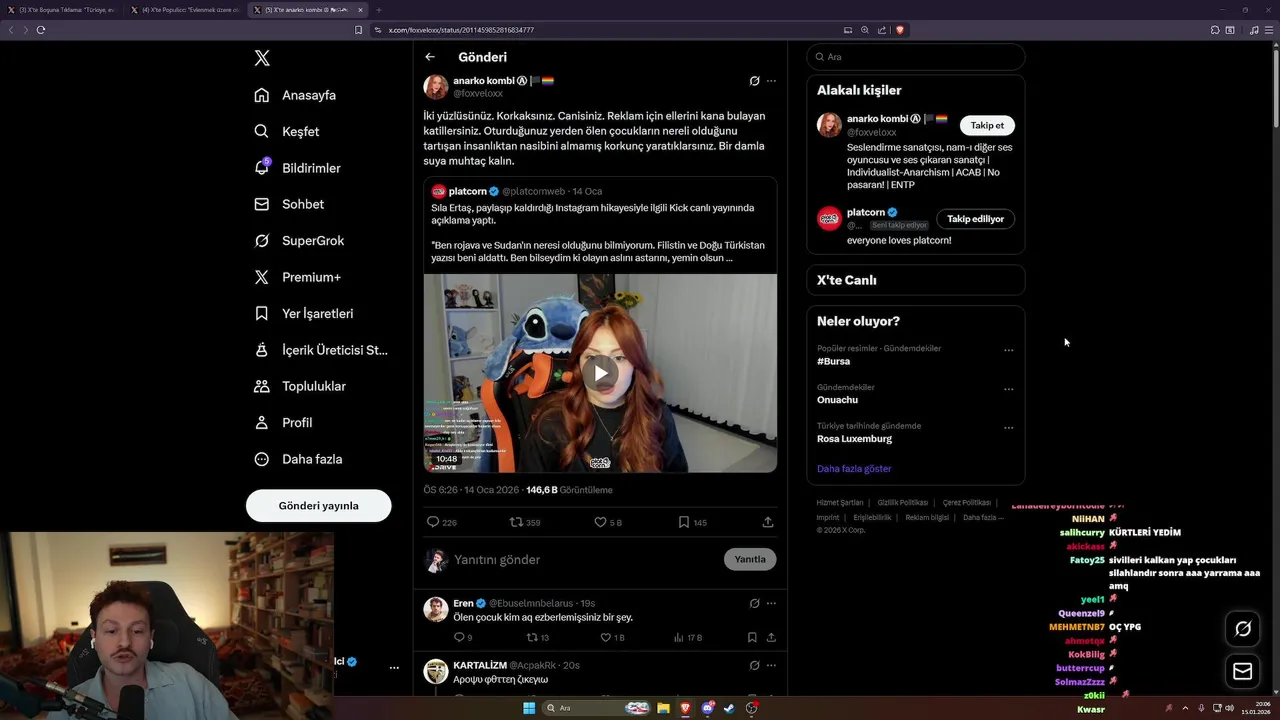Click the back arrow beside Gönderi
This screenshot has width=1280, height=720.
coord(430,57)
